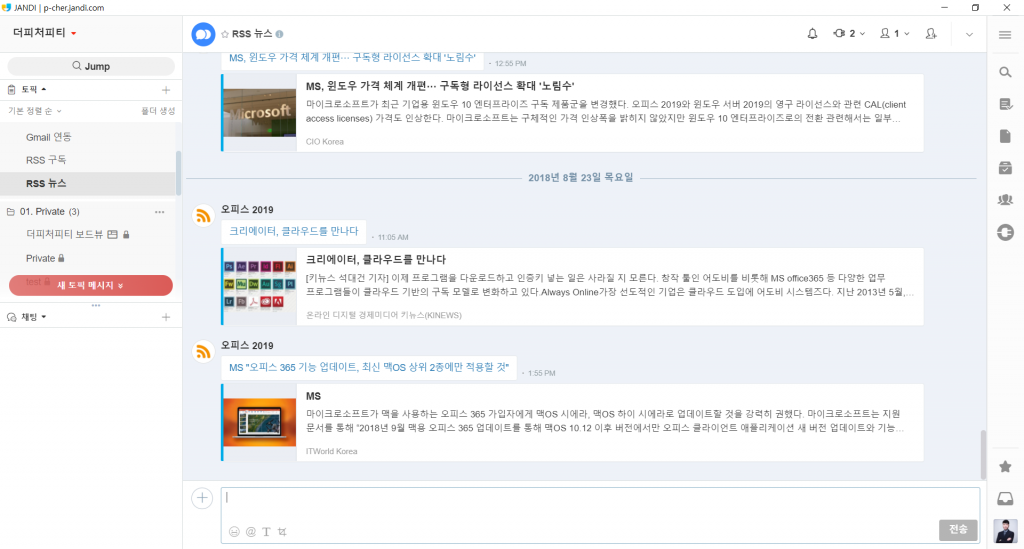The height and width of the screenshot is (549, 1024).
Task: Insert an emoji in the message
Action: [234, 532]
